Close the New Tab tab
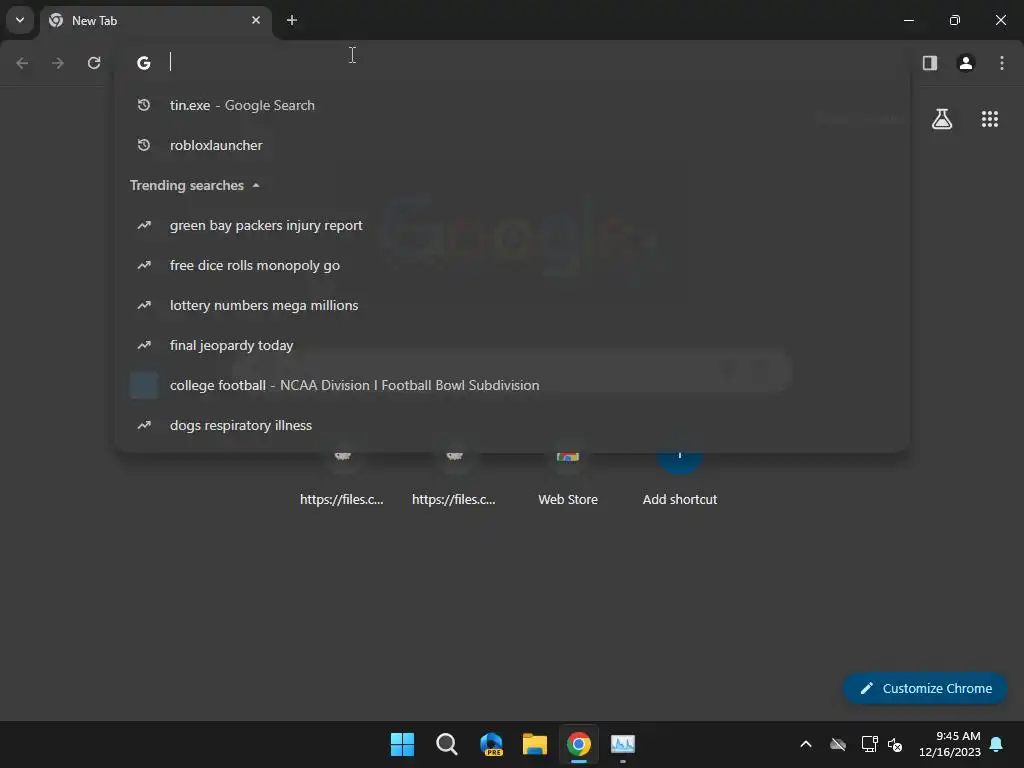 [256, 20]
